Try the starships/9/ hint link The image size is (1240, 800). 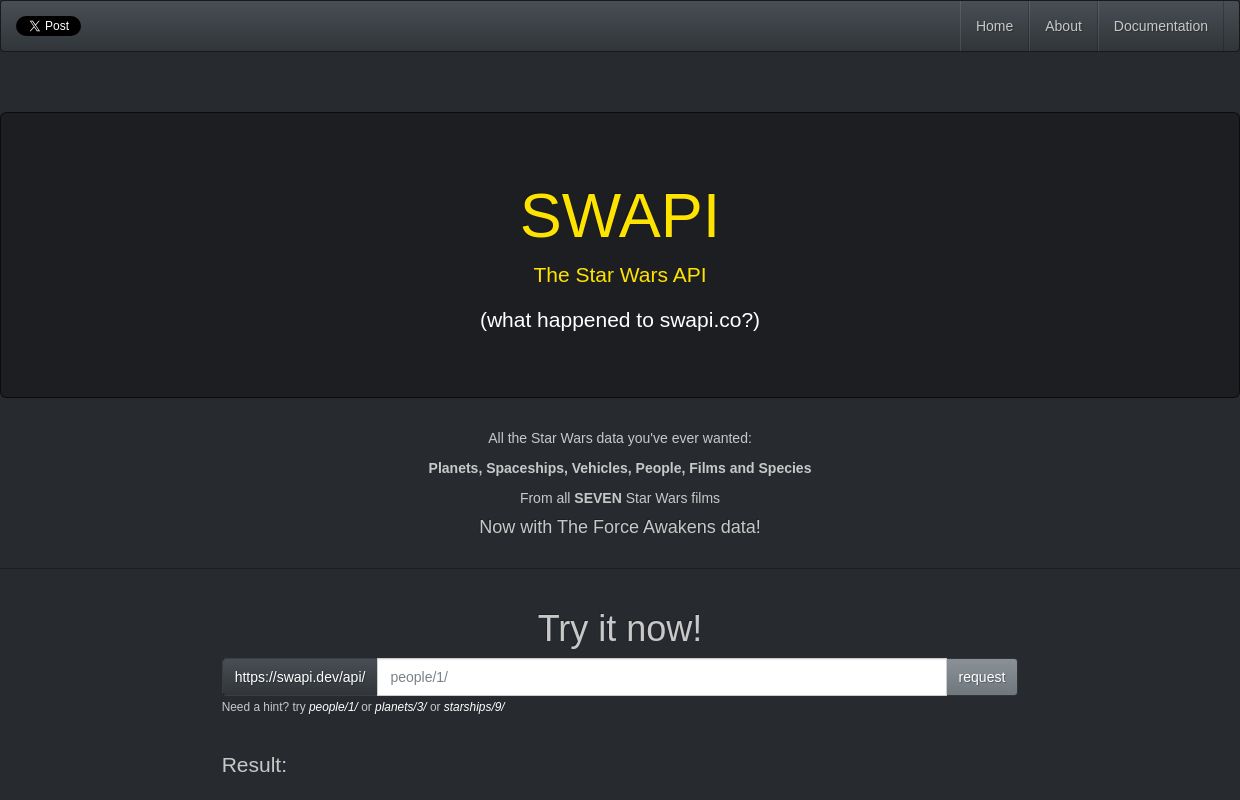click(x=474, y=707)
